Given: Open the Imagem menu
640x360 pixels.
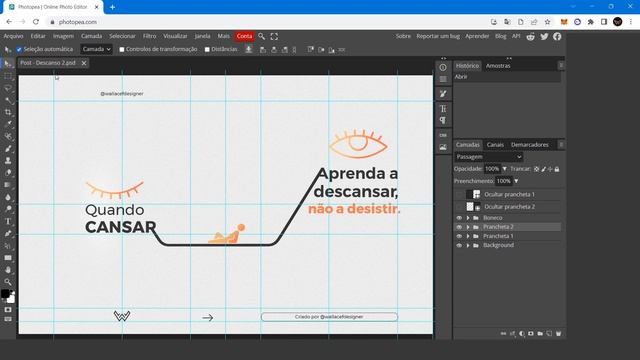Looking at the screenshot, I should point(63,36).
